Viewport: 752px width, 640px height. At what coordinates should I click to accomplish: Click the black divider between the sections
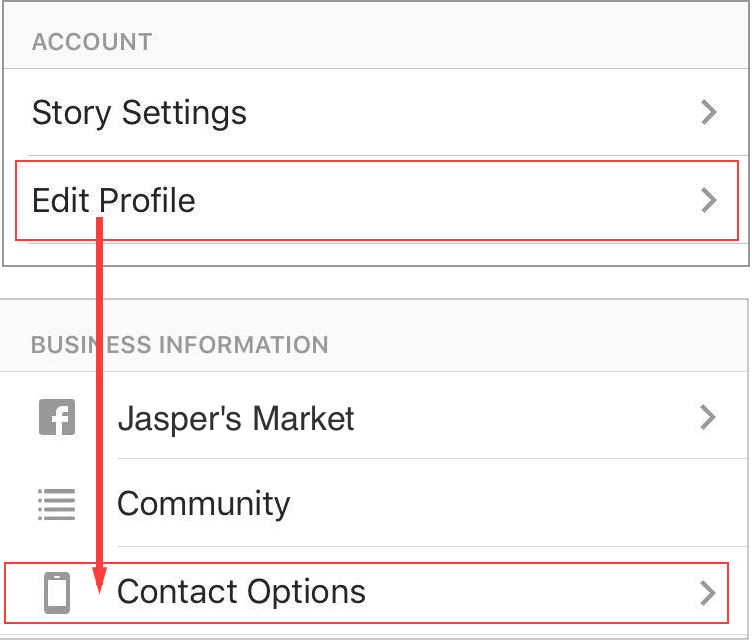[376, 282]
